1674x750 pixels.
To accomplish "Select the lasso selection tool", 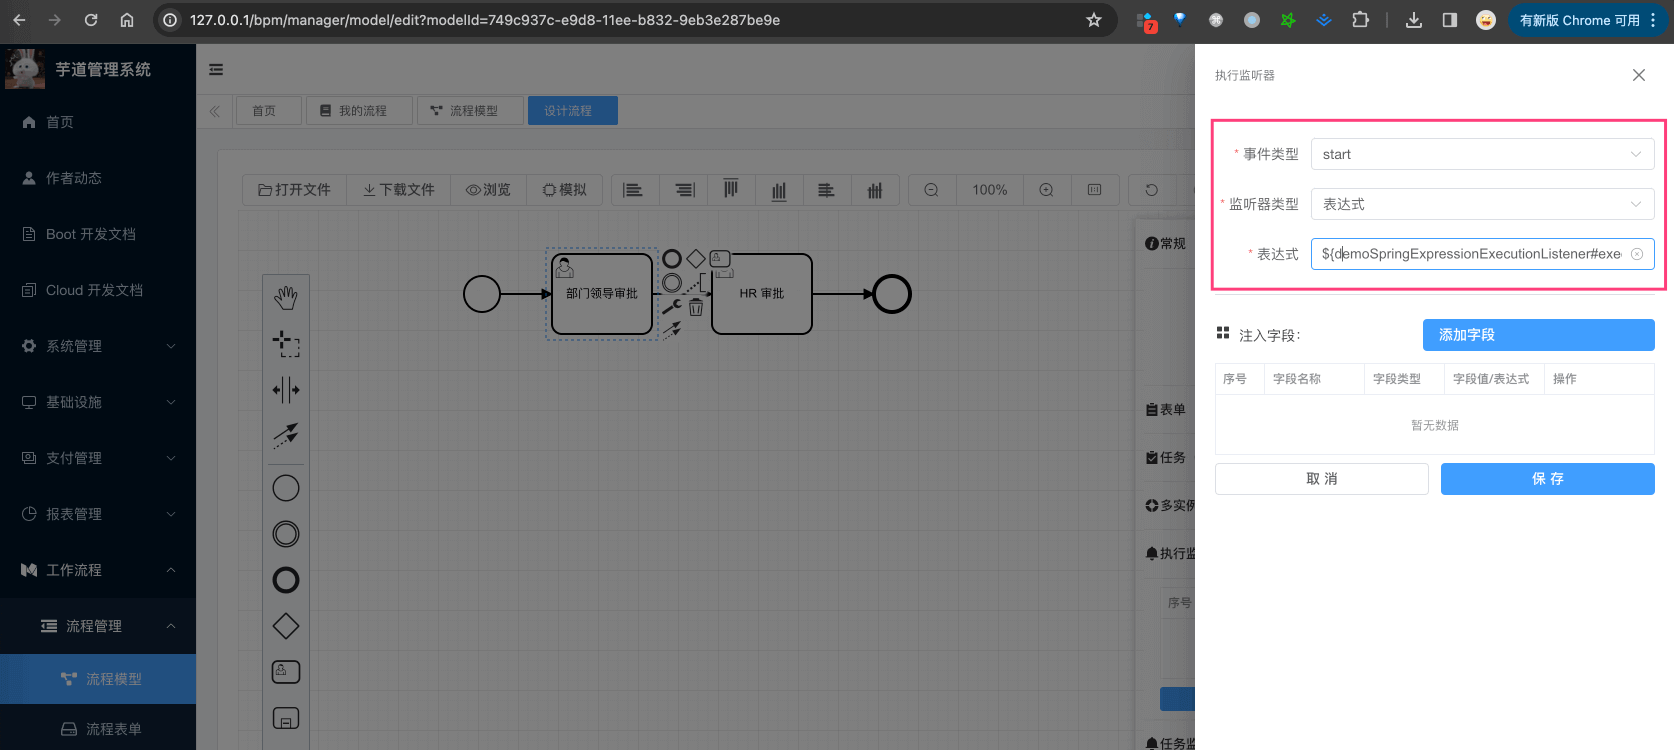I will [286, 344].
